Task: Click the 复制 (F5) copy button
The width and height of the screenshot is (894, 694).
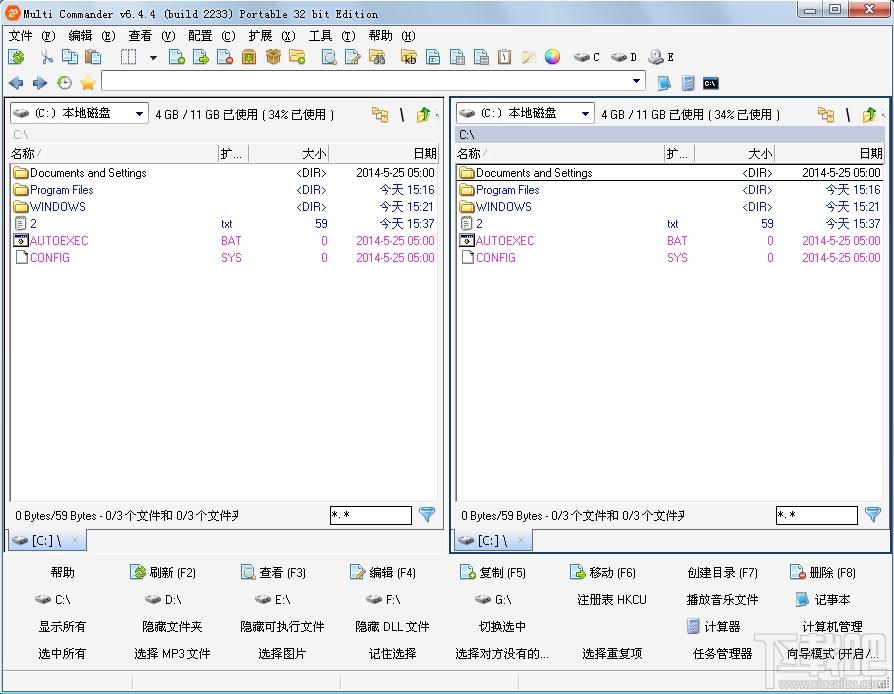Action: pos(492,573)
